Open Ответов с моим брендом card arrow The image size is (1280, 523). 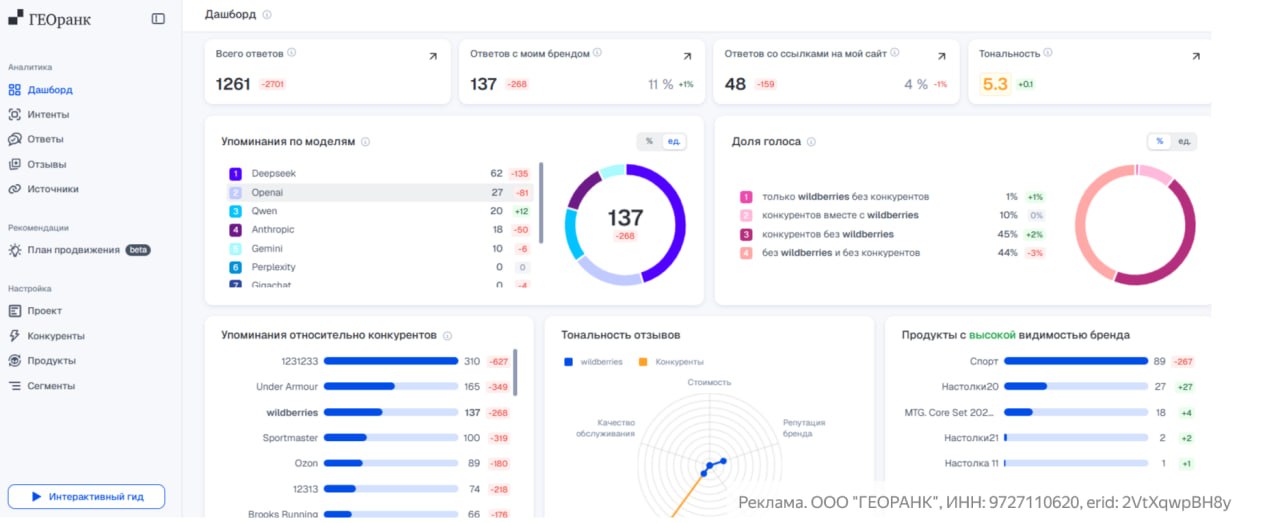tap(687, 57)
